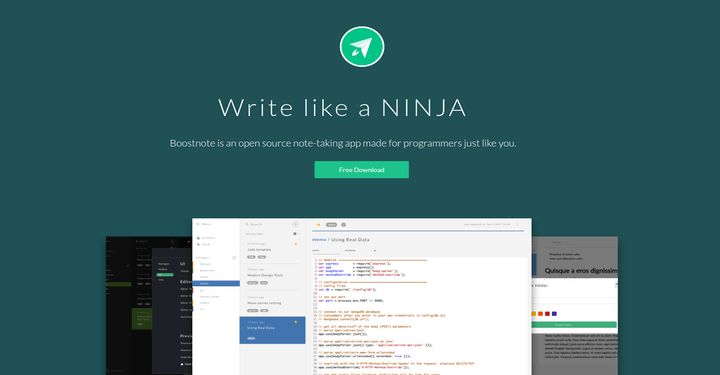Screen dimensions: 720x375
Task: Collapse the Project tree triangle
Action: 197,257
